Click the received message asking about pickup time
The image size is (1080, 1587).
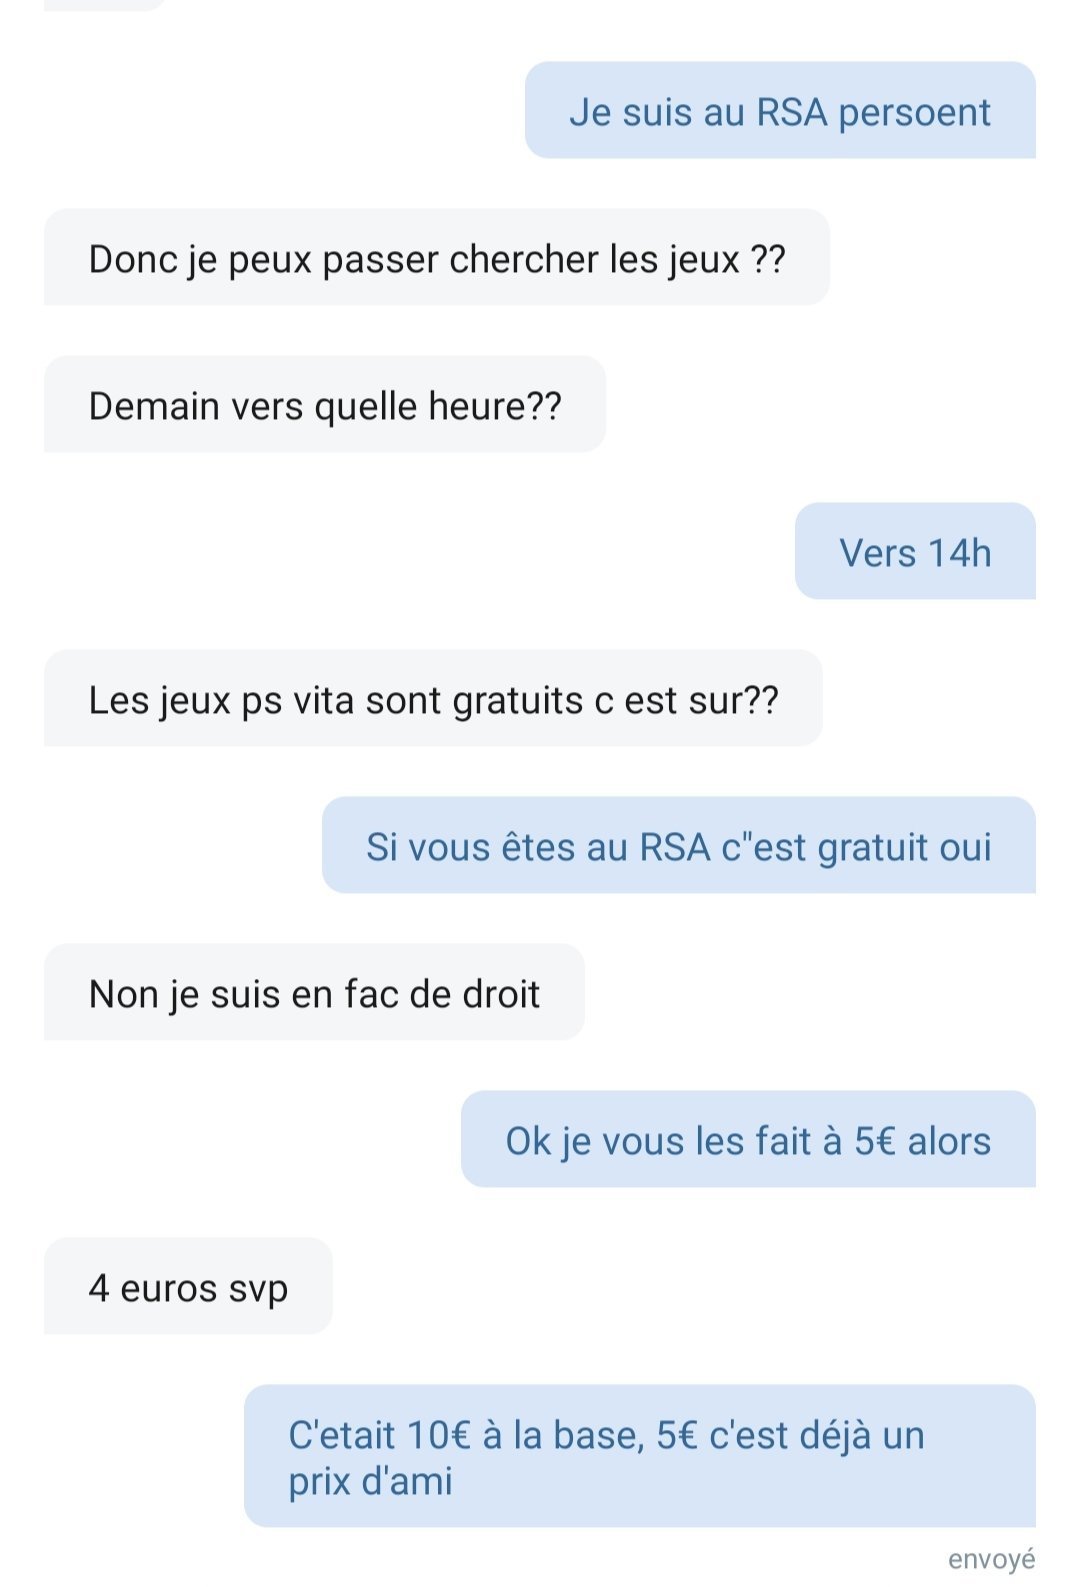click(x=325, y=405)
